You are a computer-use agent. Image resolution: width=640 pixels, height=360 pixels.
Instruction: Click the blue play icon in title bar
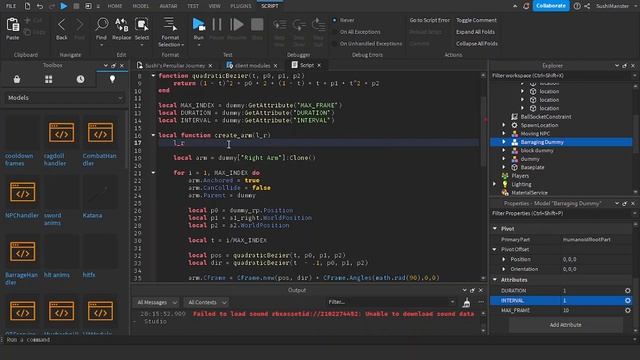[64, 6]
